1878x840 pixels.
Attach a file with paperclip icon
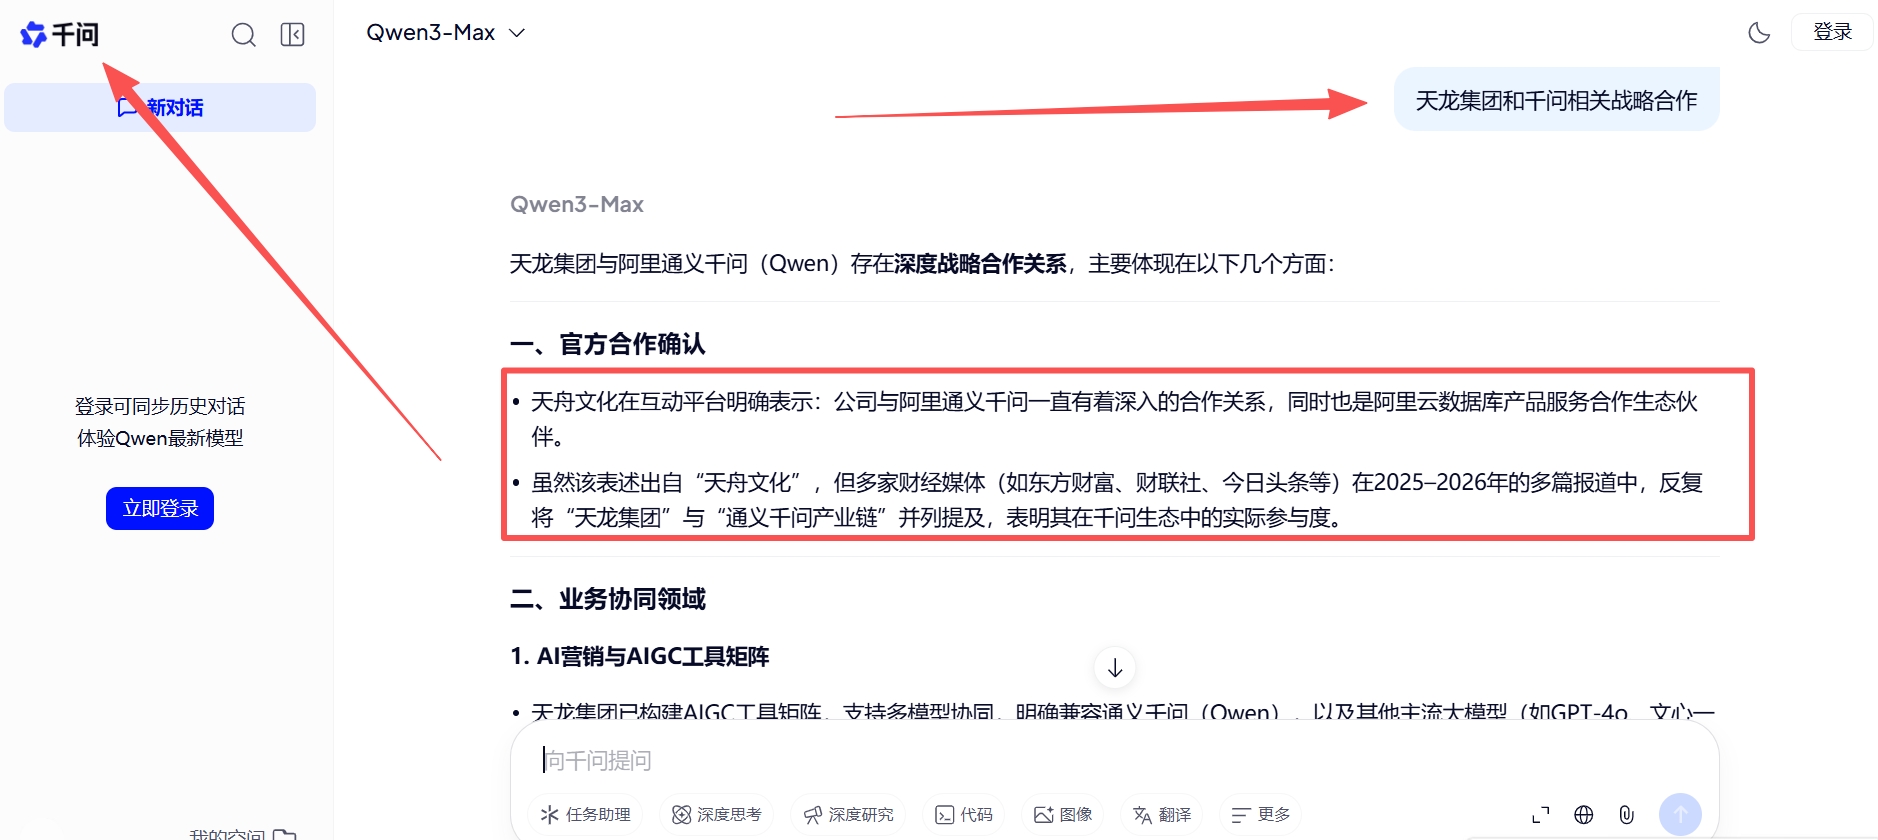point(1627,815)
